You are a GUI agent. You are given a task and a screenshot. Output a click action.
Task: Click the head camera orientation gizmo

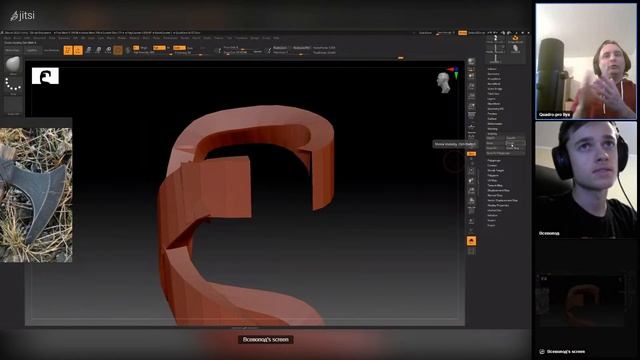(x=443, y=83)
